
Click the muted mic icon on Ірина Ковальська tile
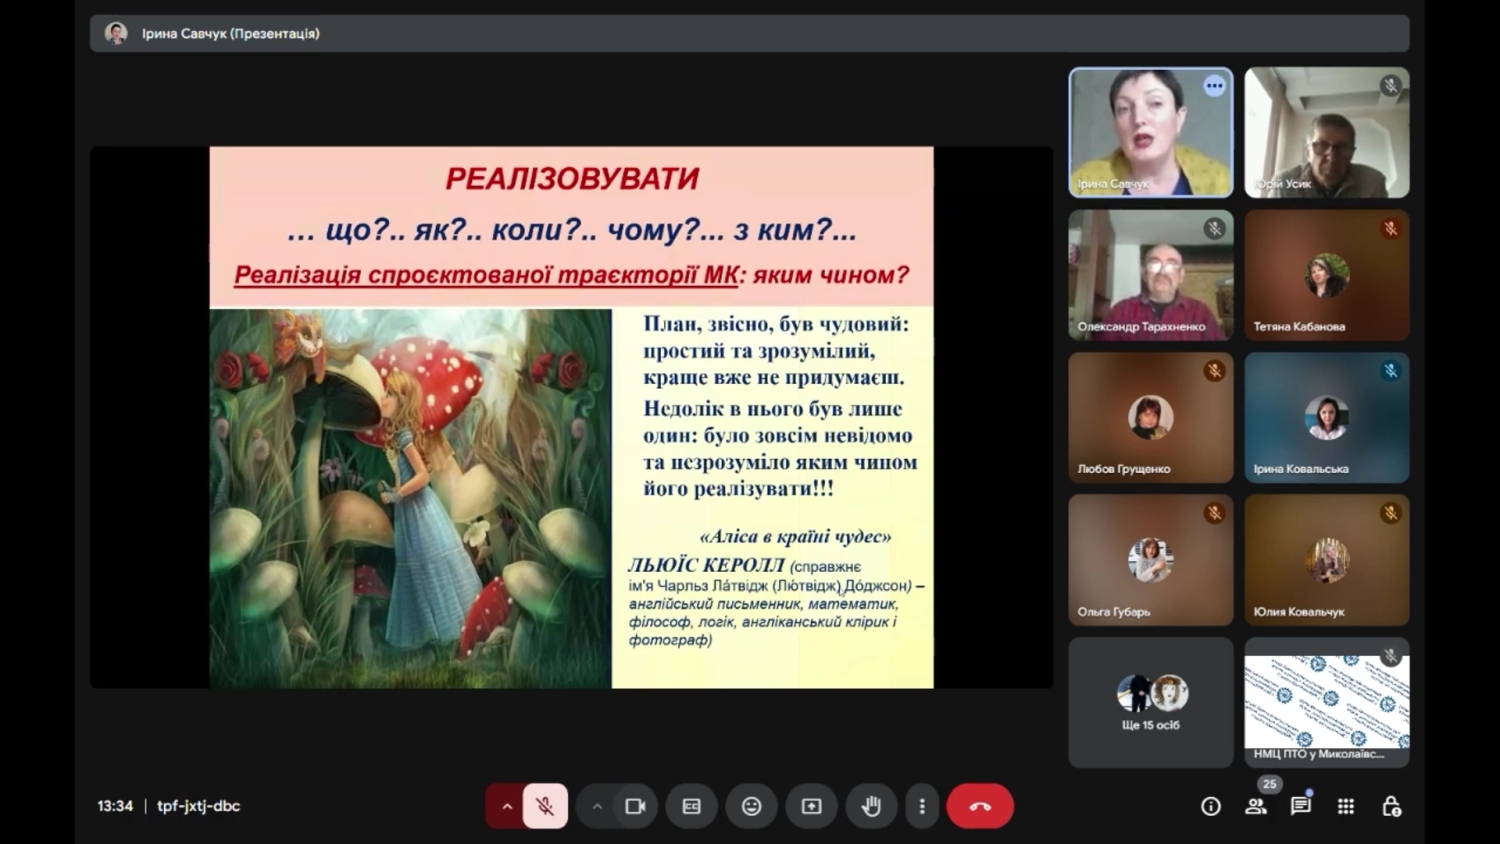[1390, 371]
